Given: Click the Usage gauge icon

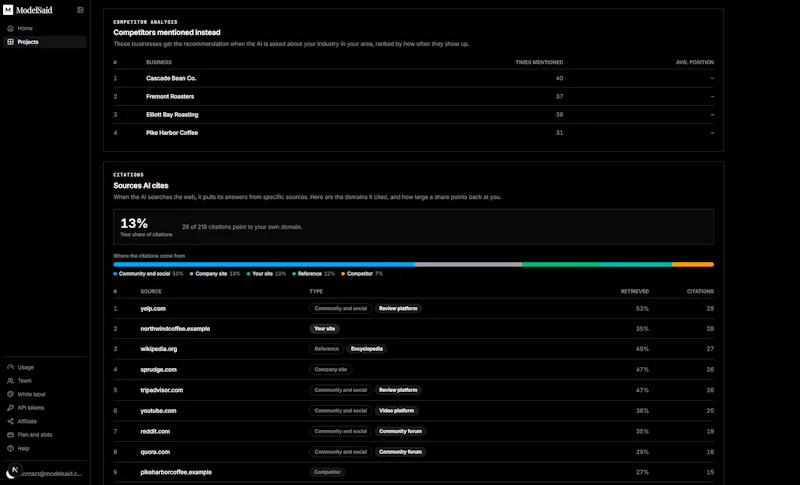Looking at the screenshot, I should [x=10, y=367].
